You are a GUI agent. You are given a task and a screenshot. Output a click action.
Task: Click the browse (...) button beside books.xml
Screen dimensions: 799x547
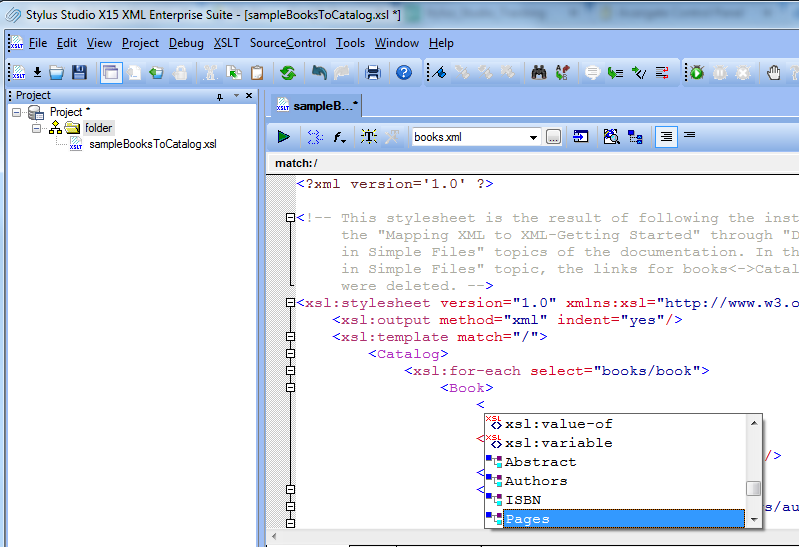(553, 137)
